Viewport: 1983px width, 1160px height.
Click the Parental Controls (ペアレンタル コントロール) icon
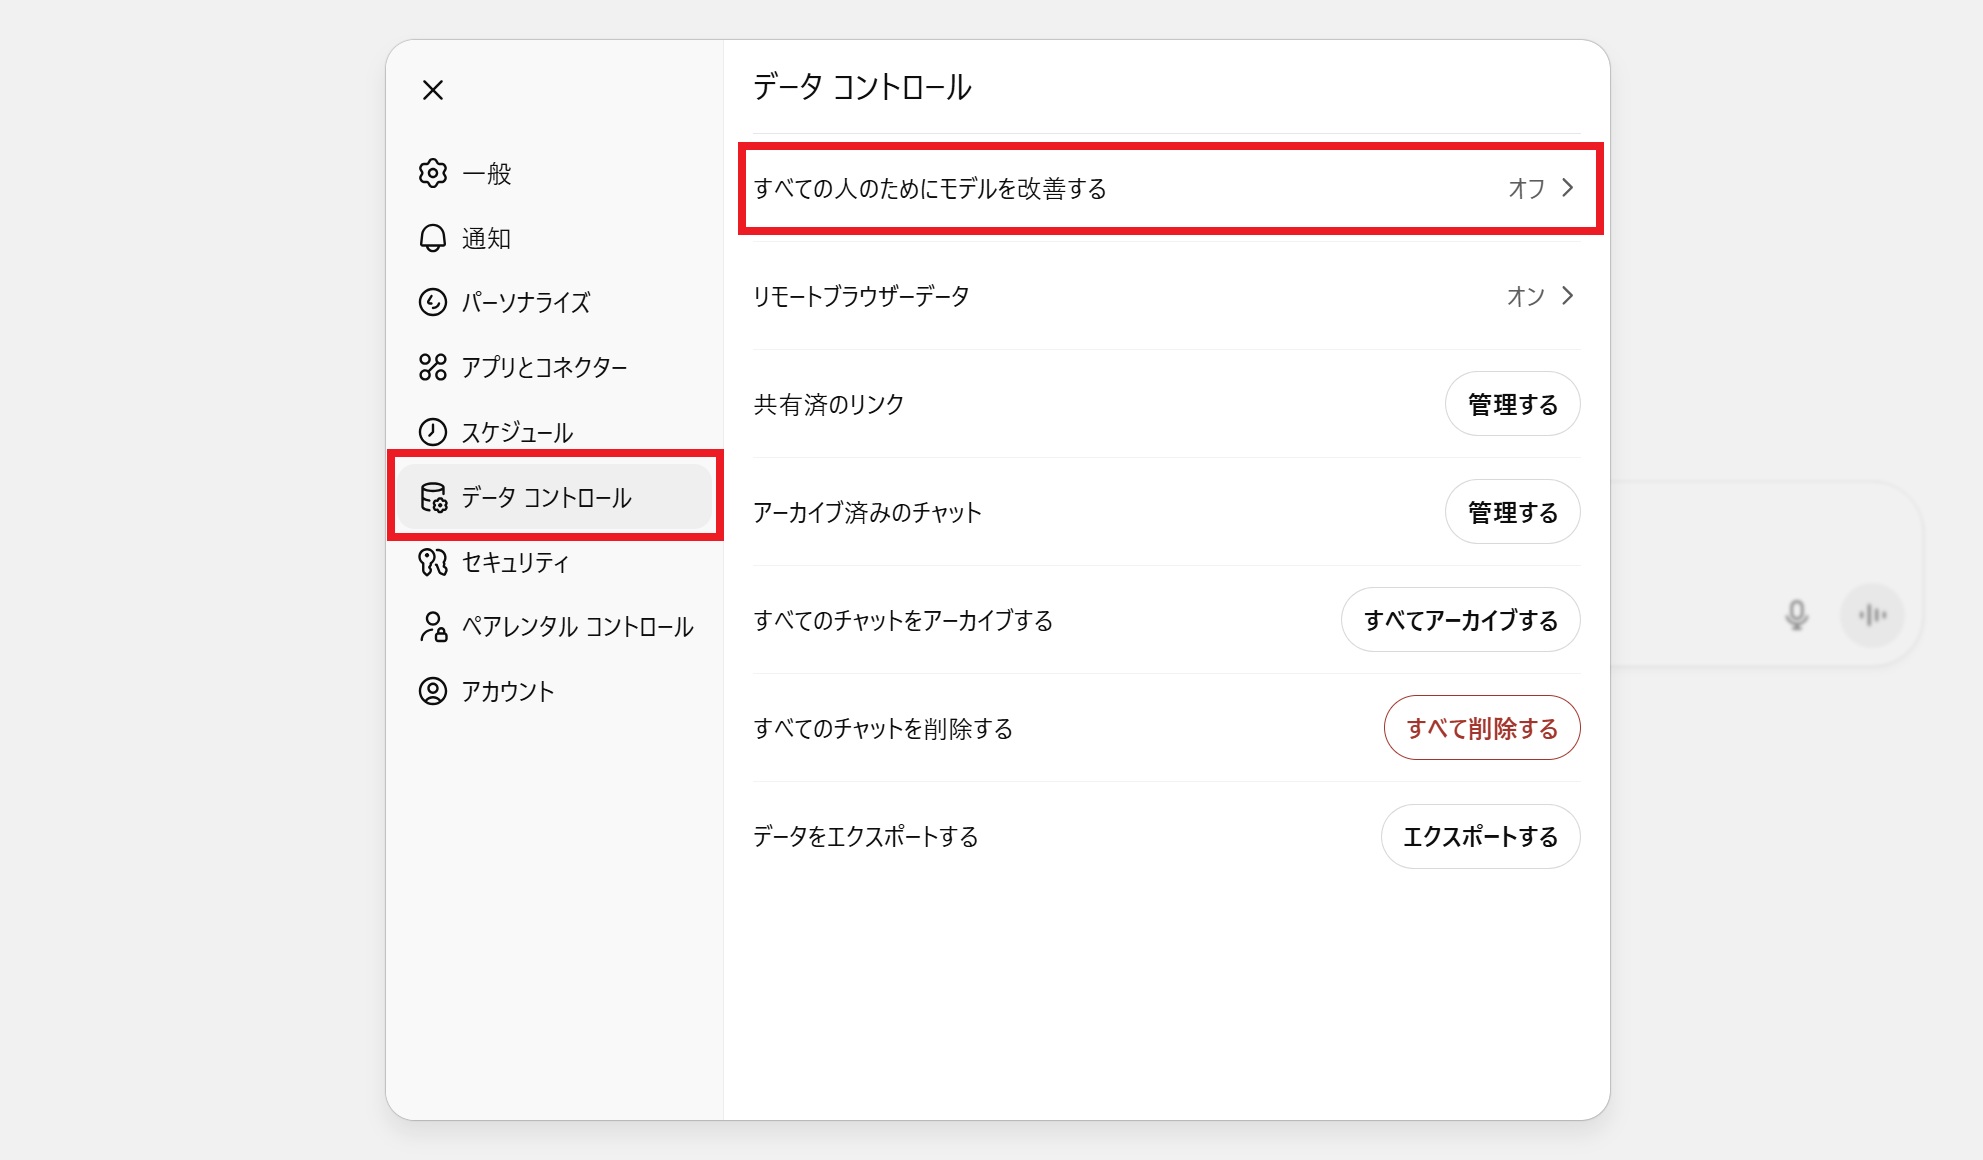[432, 627]
